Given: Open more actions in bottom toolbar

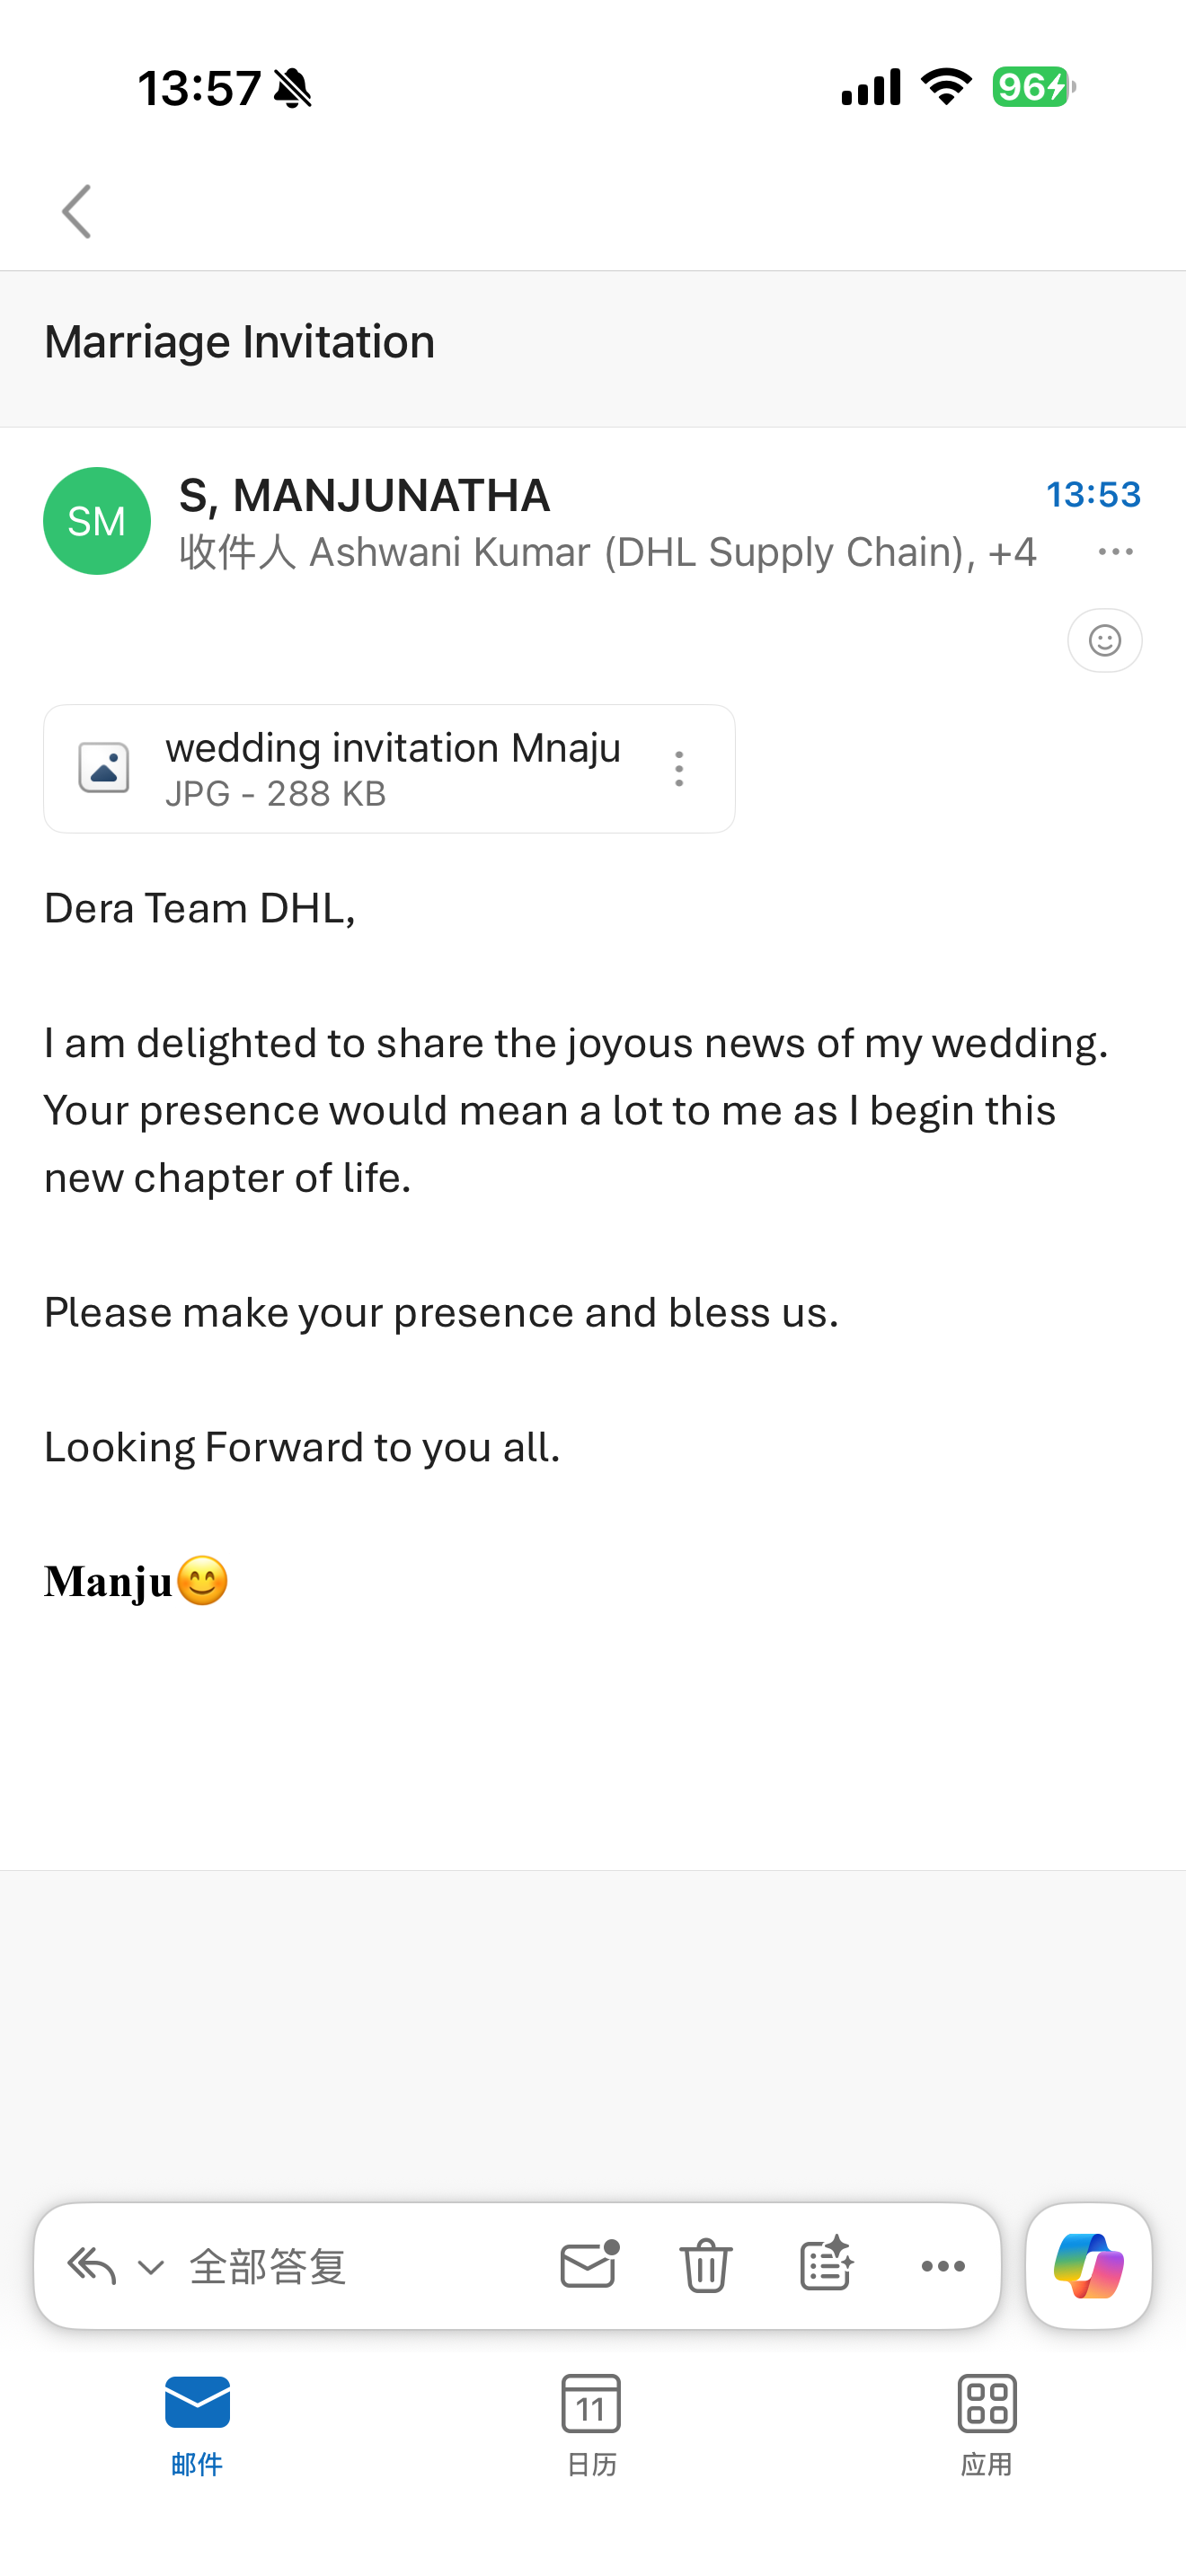Looking at the screenshot, I should click(x=943, y=2266).
